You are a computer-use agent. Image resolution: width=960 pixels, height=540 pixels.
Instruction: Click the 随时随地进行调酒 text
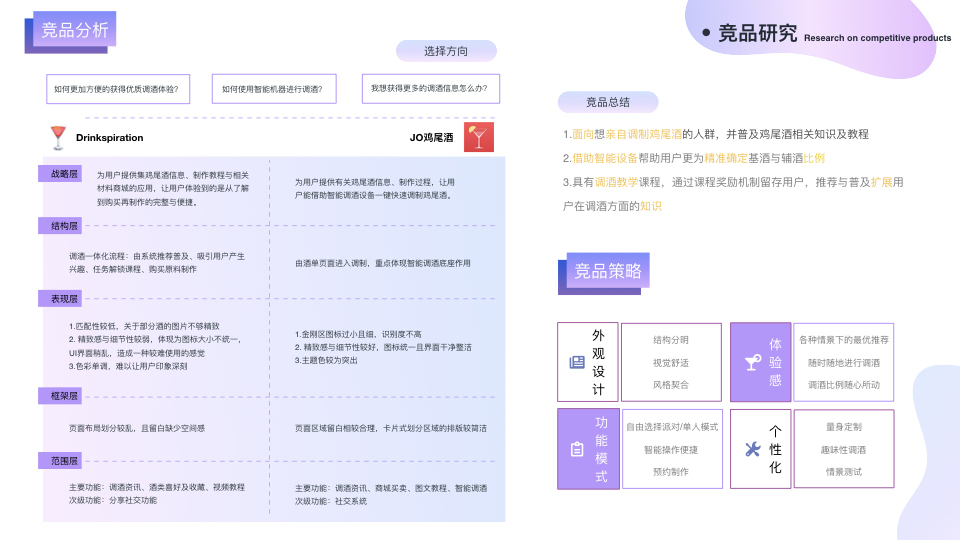(844, 362)
